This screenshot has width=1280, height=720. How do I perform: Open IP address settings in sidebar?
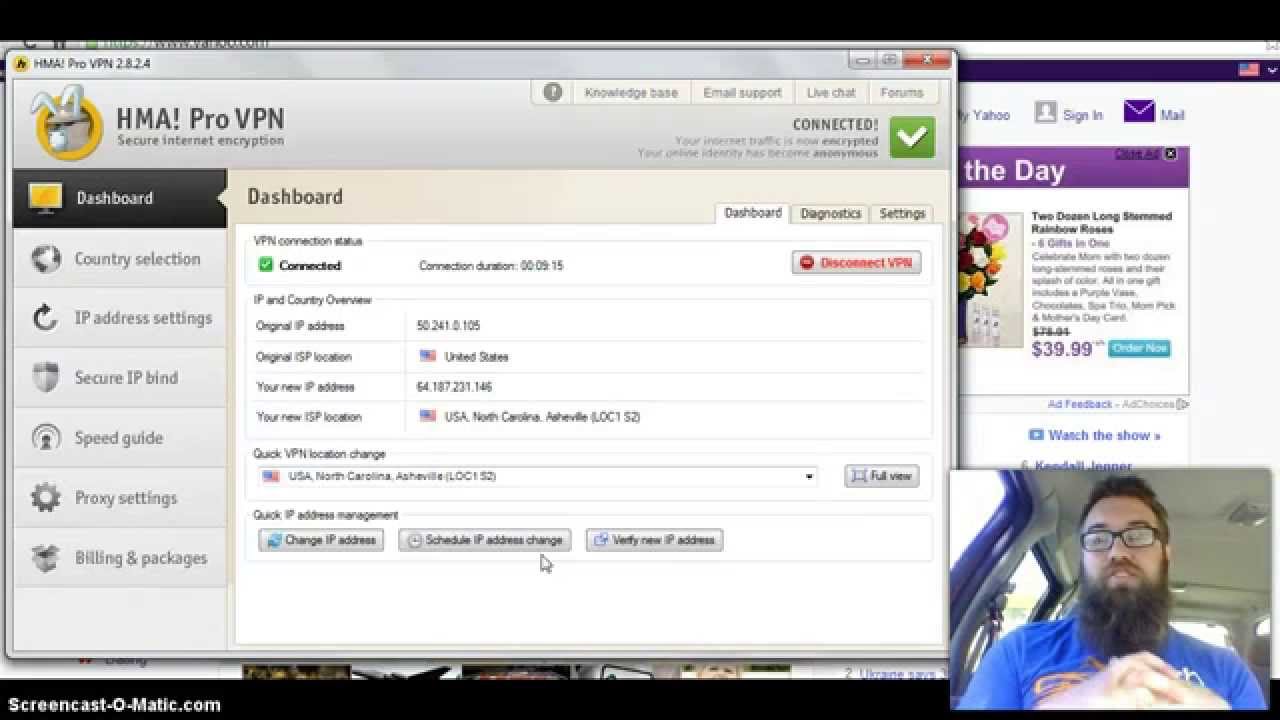pyautogui.click(x=120, y=318)
